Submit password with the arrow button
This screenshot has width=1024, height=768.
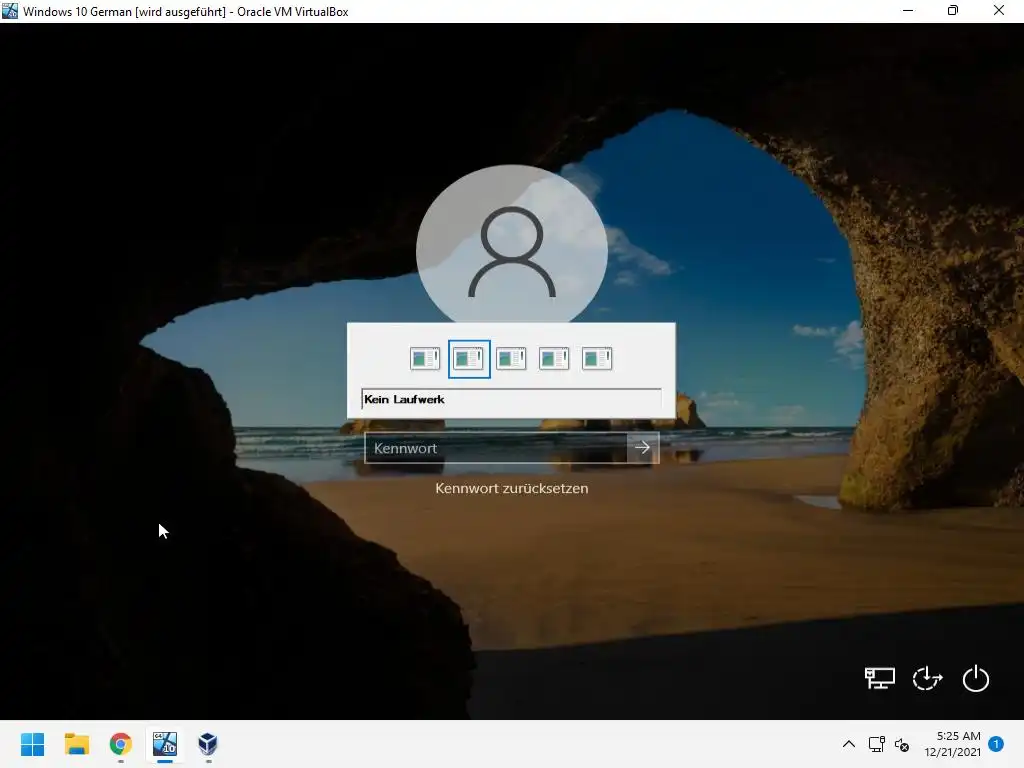tap(643, 448)
